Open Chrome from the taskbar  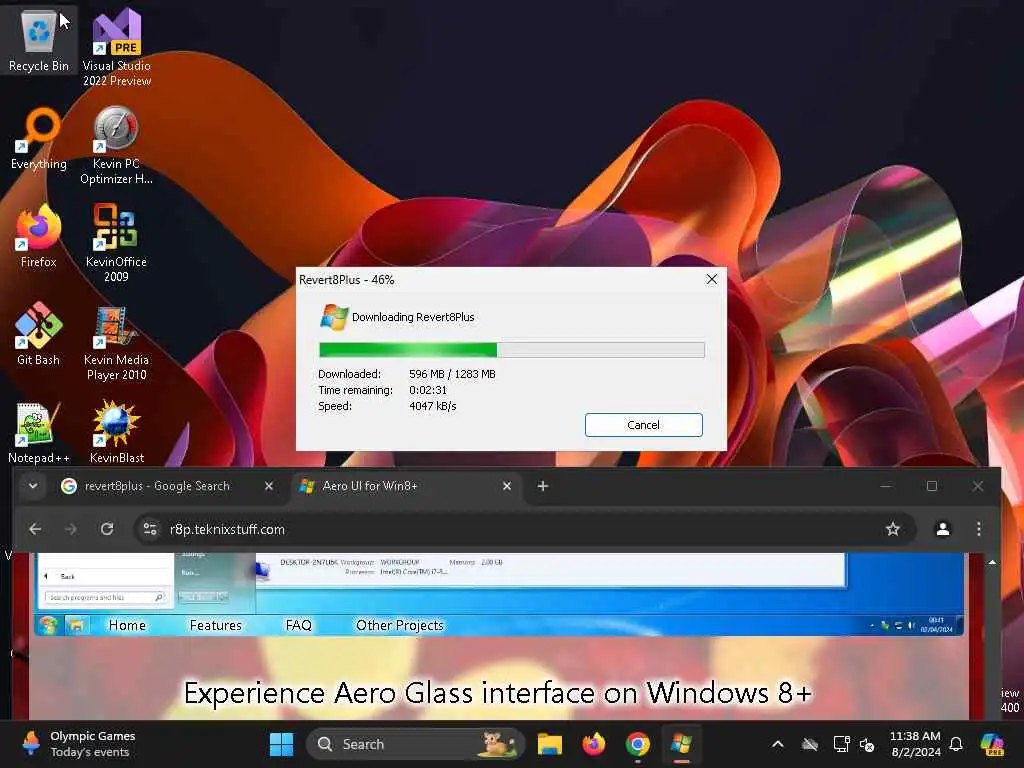point(637,744)
